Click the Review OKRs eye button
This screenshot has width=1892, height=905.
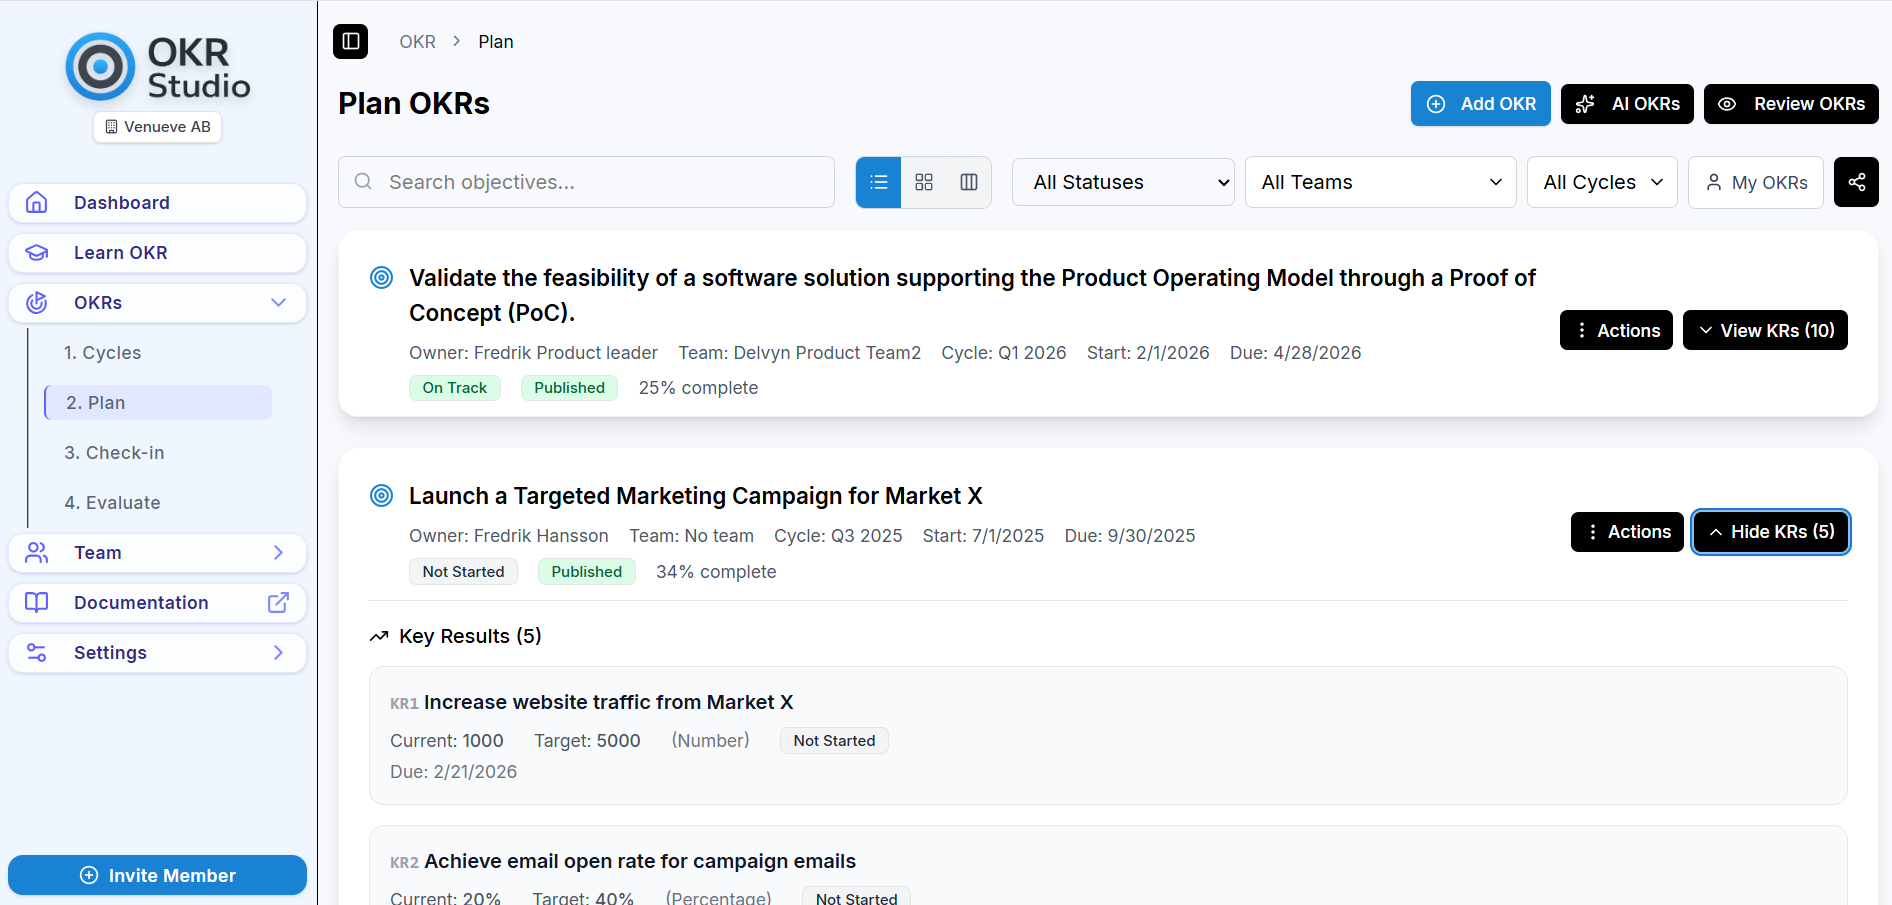(1791, 104)
